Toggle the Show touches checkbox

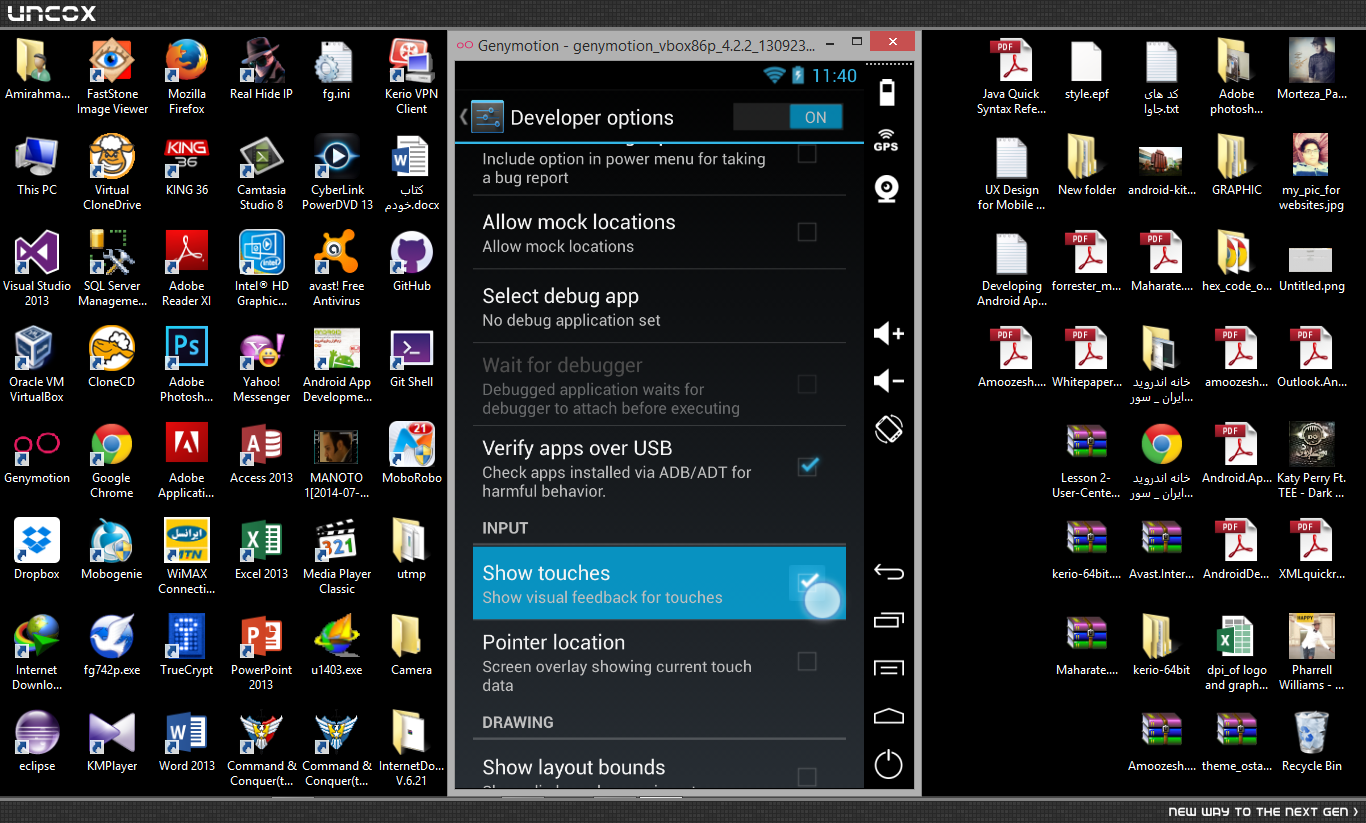pyautogui.click(x=806, y=582)
